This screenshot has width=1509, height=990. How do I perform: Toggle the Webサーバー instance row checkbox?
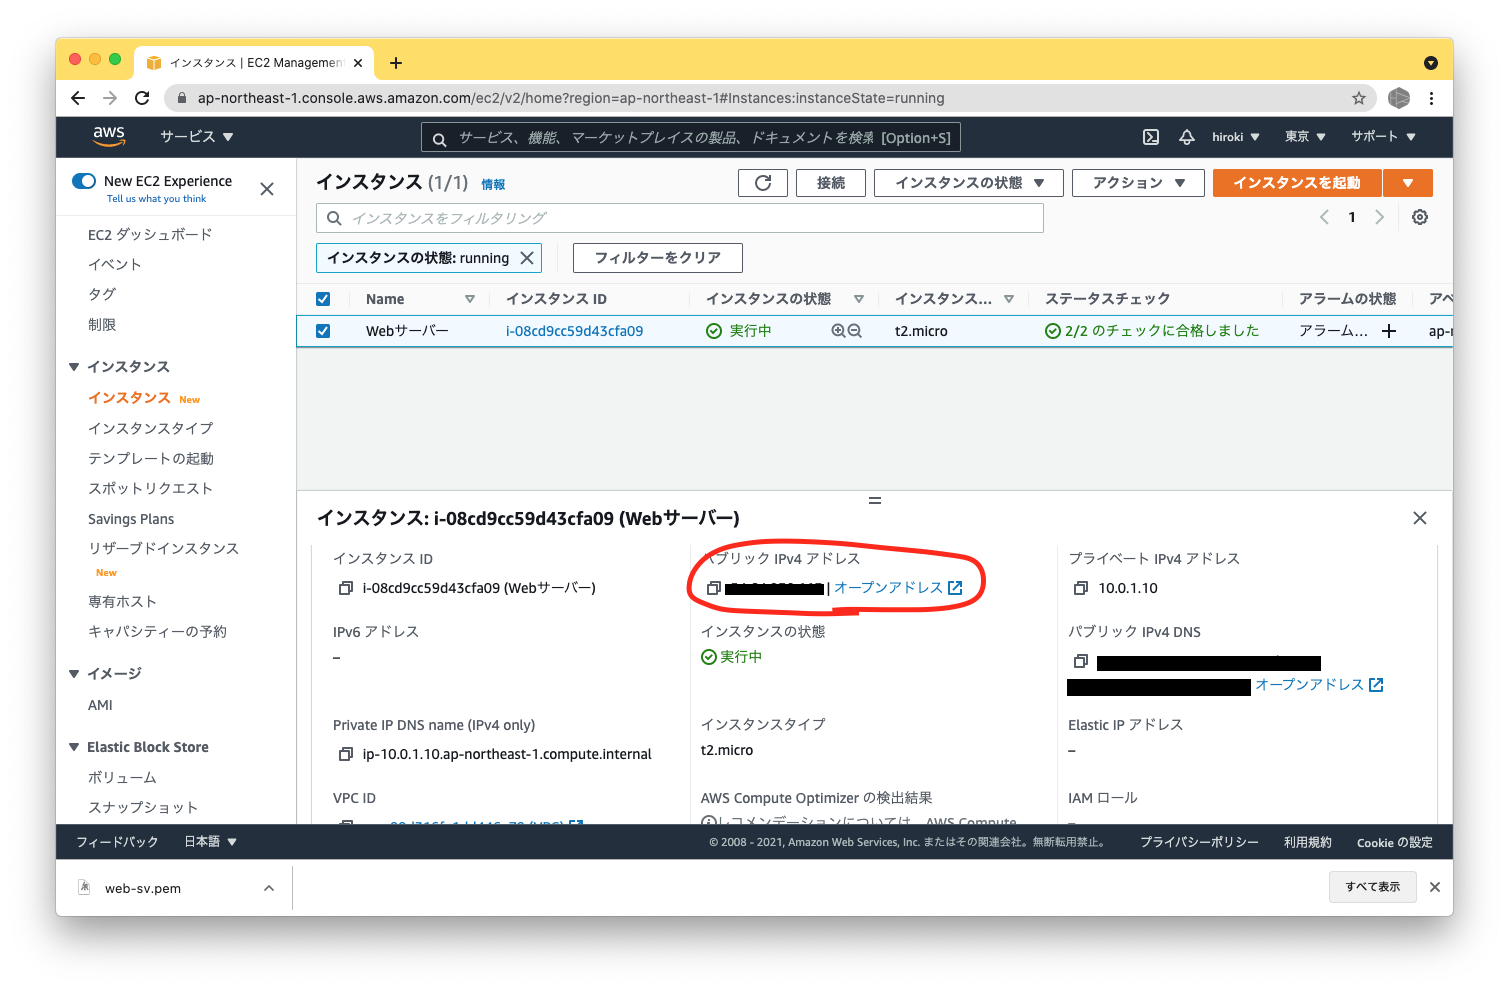pos(323,330)
